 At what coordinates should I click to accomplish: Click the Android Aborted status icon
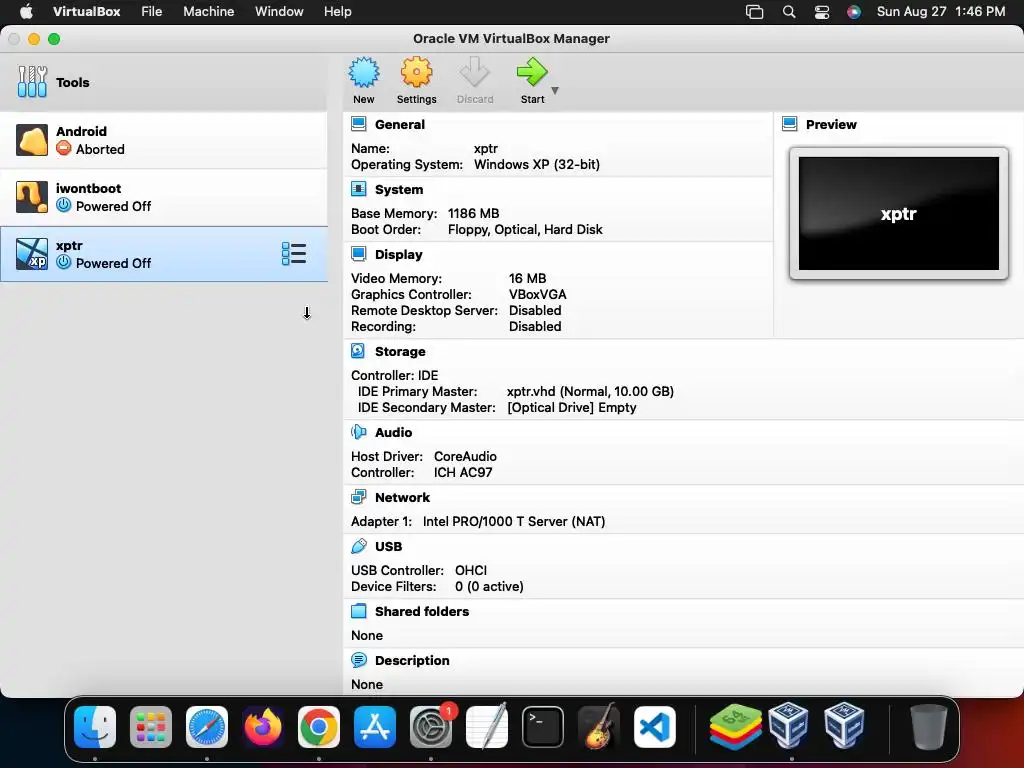pos(63,149)
